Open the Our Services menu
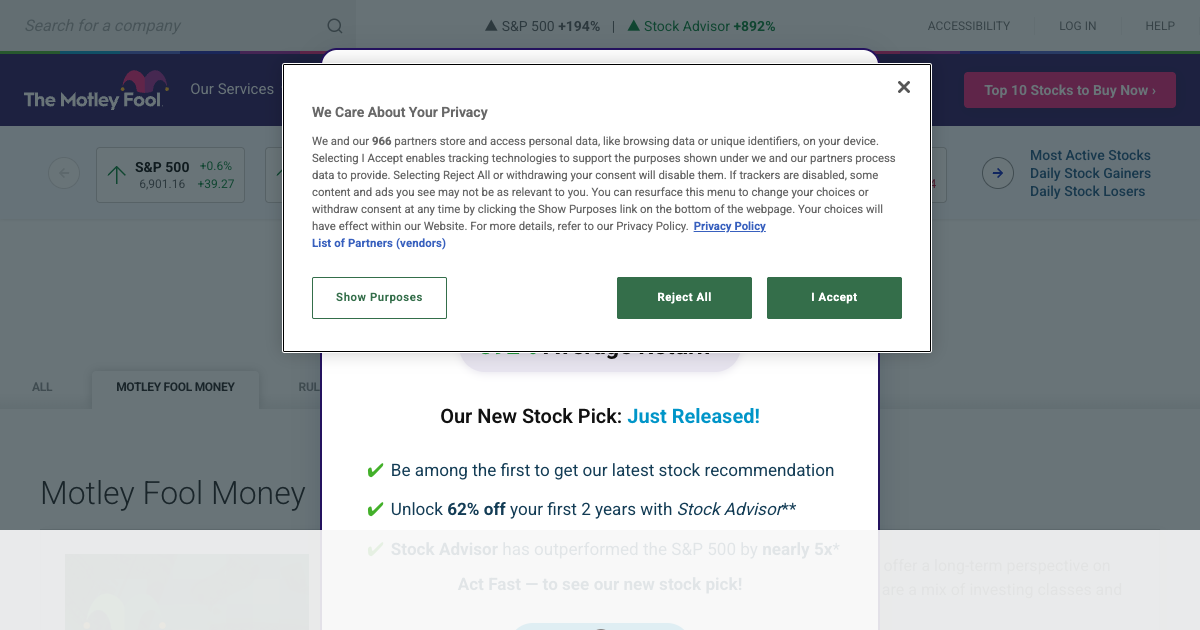This screenshot has height=630, width=1200. [232, 89]
